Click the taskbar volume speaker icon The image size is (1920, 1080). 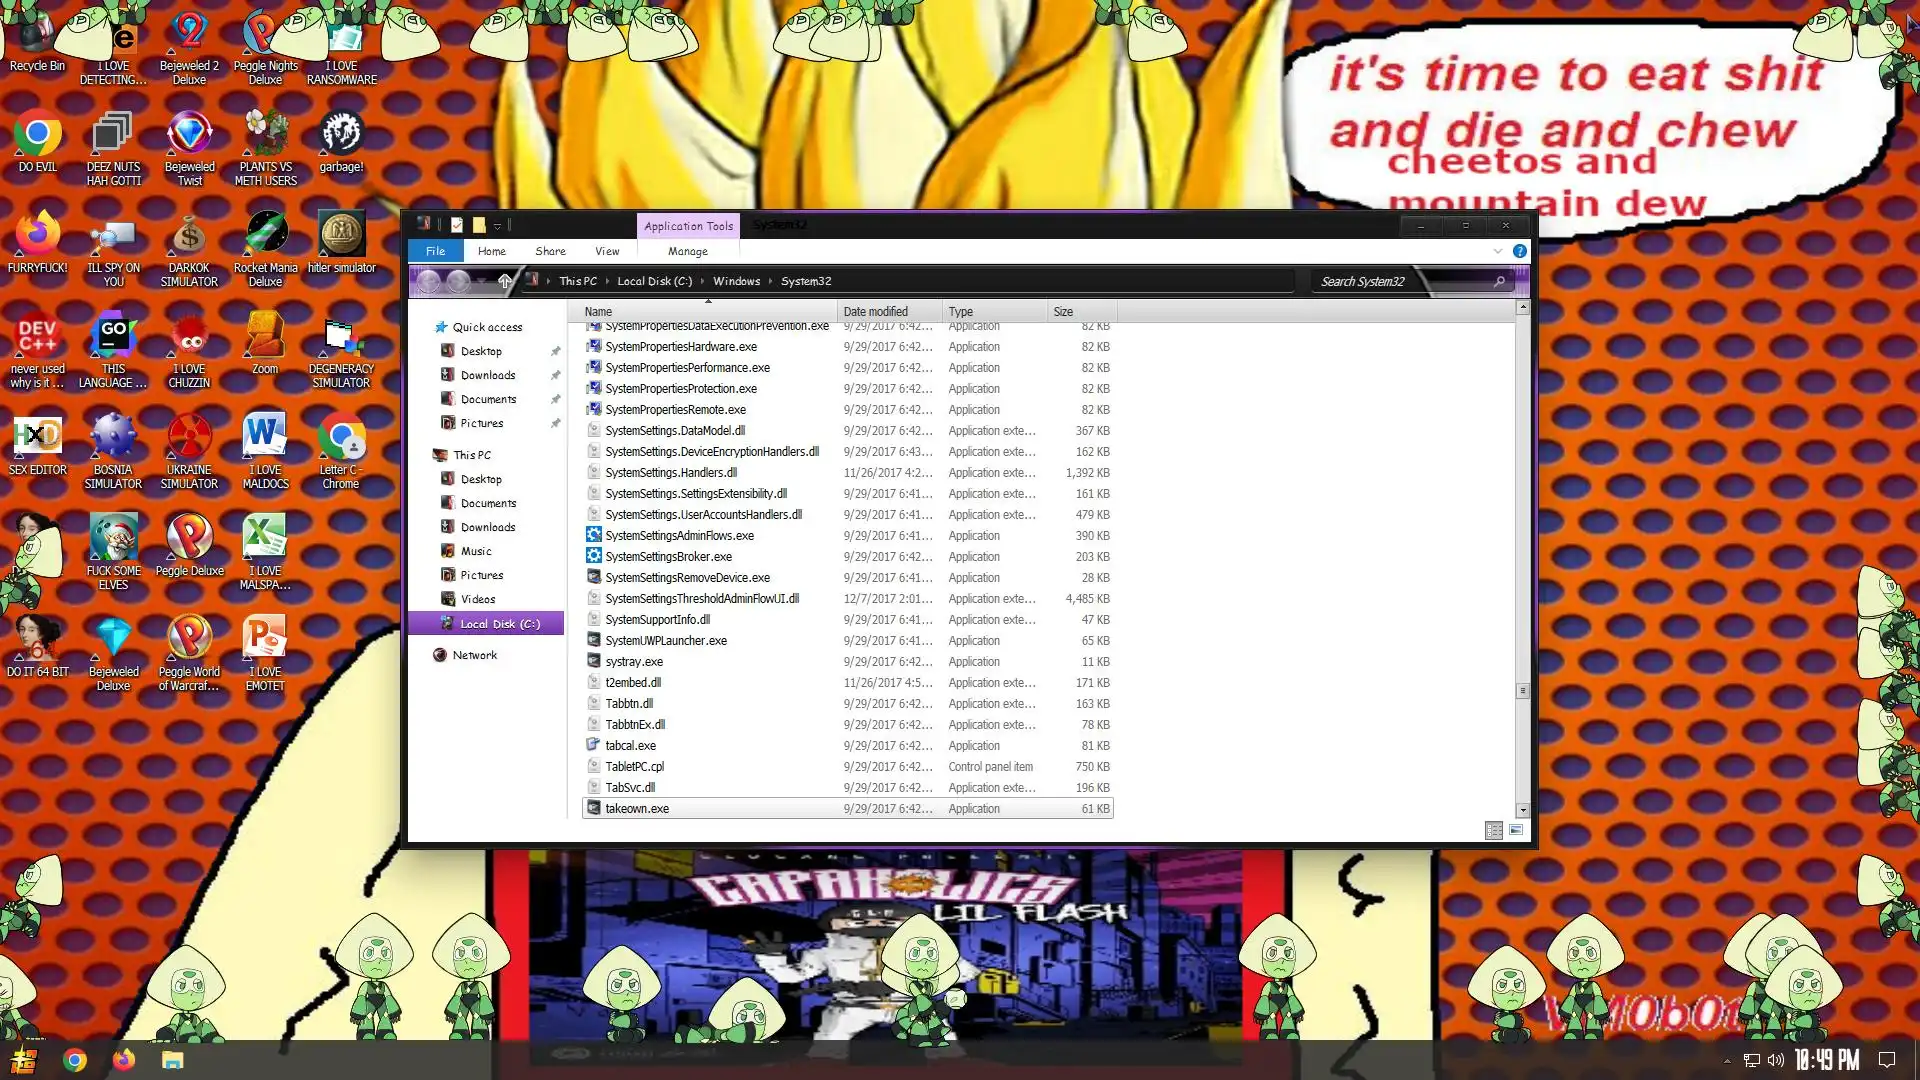1775,1060
